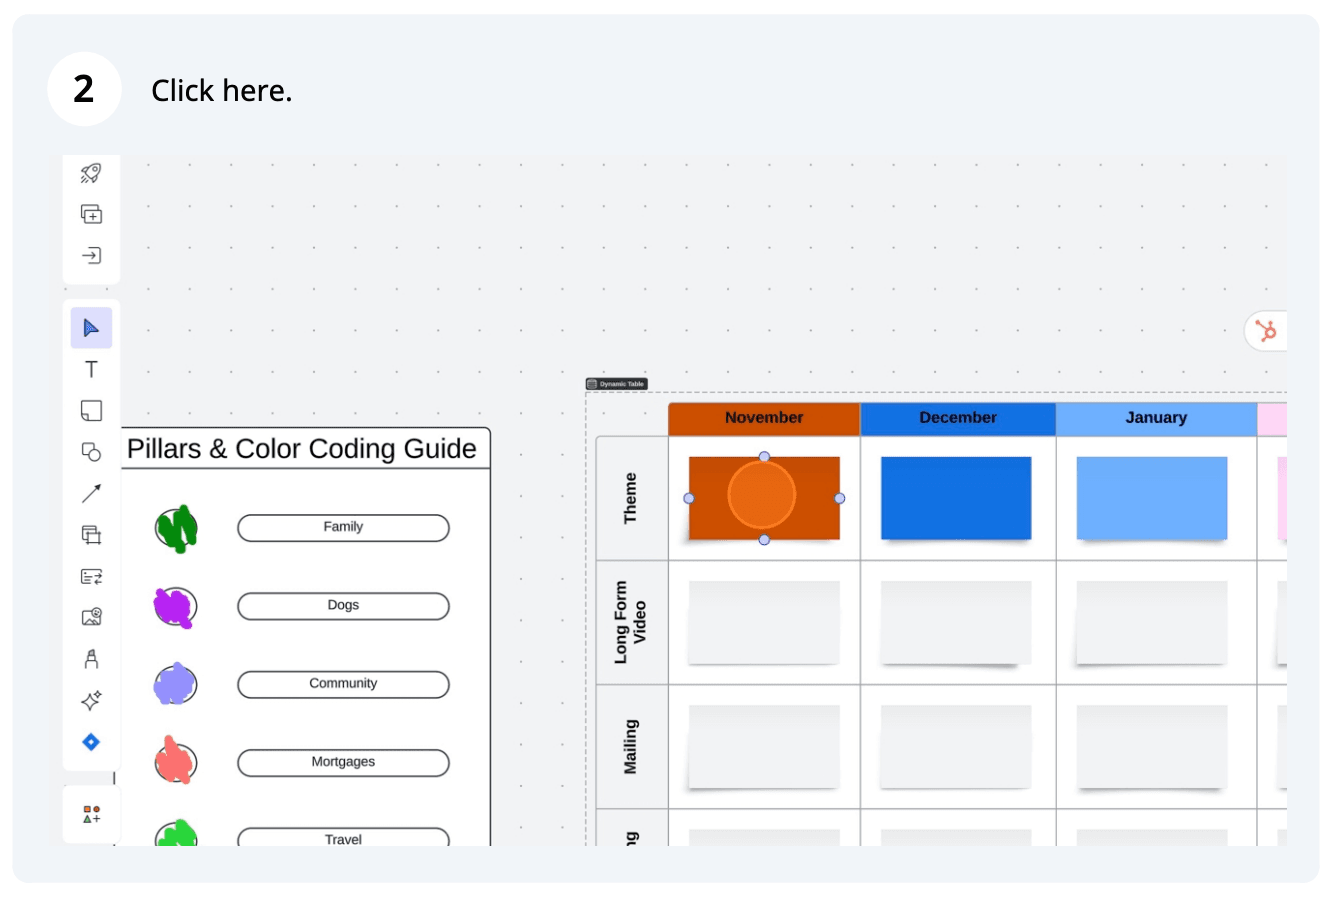Select the sticky note tool

(x=91, y=411)
